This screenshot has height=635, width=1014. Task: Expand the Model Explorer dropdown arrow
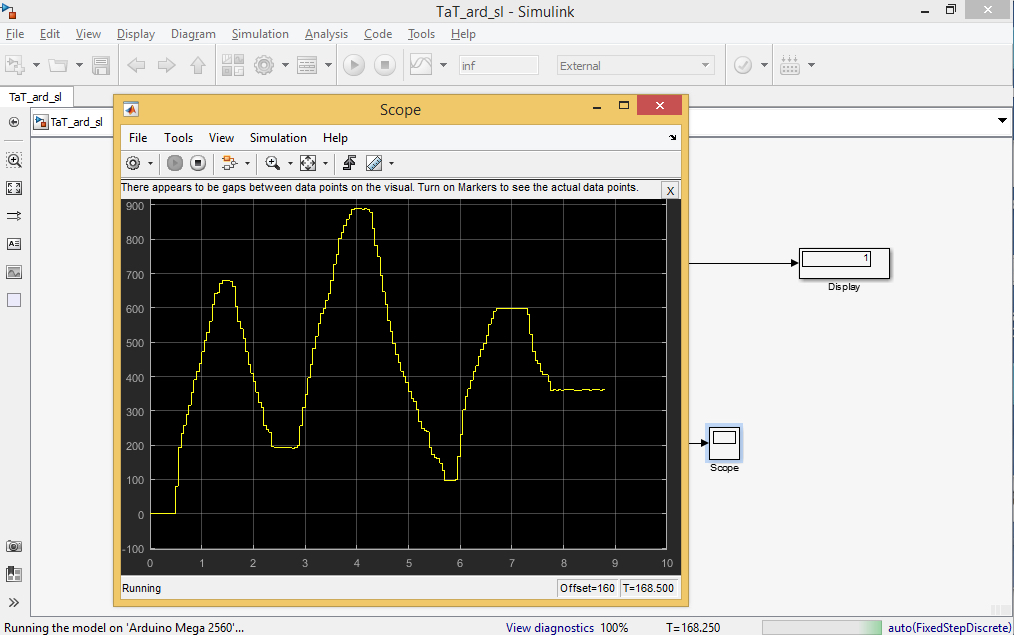[328, 65]
